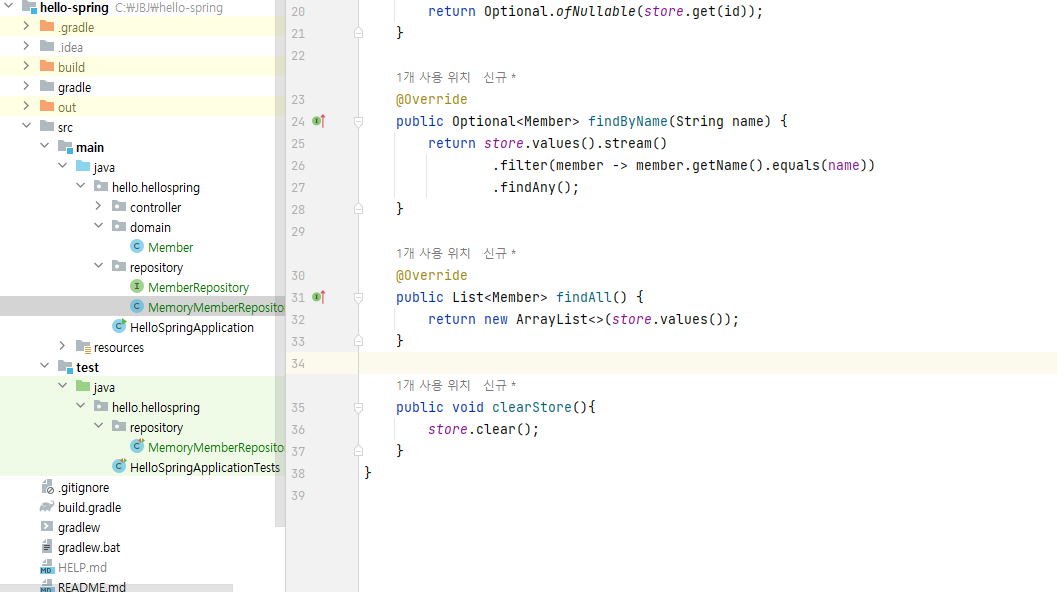This screenshot has height=592, width=1057.
Task: Place cursor on empty line 34
Action: [x=708, y=363]
